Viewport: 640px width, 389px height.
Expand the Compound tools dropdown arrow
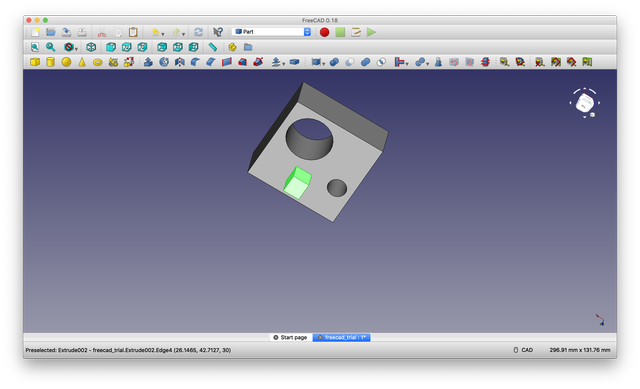point(324,64)
